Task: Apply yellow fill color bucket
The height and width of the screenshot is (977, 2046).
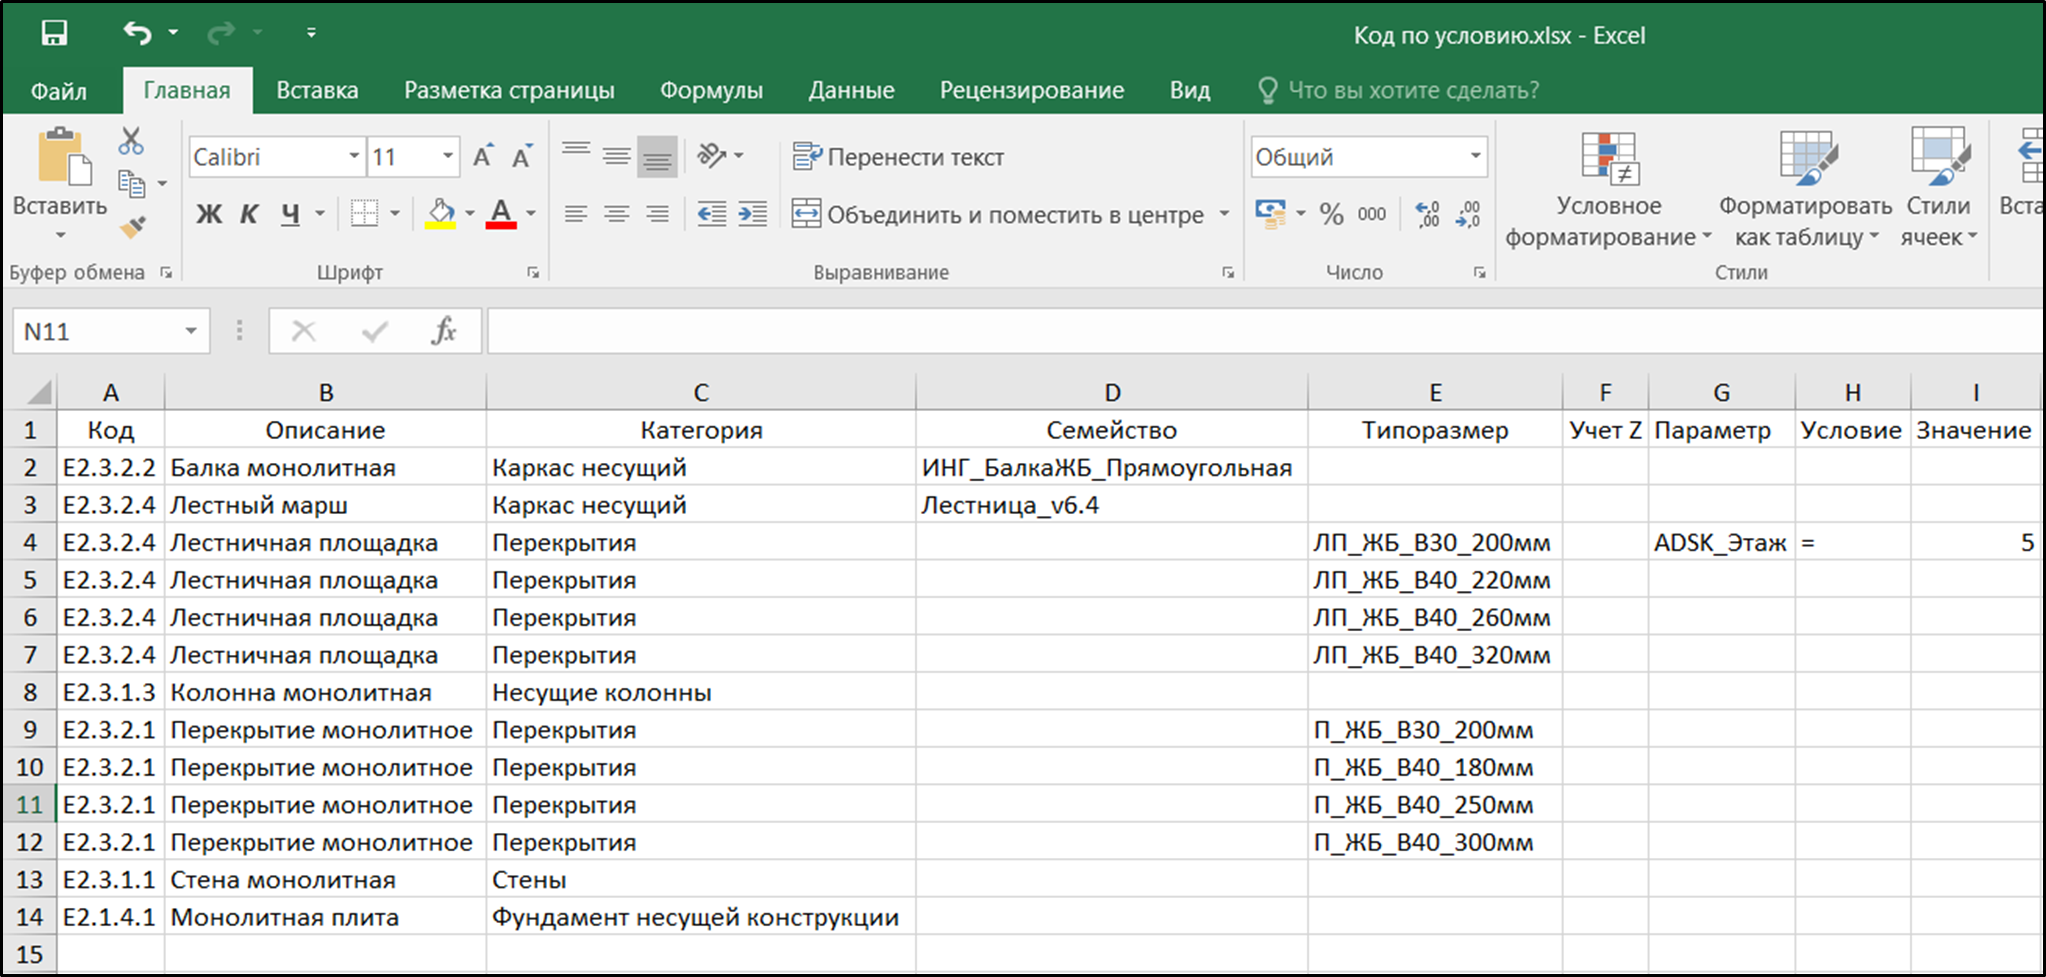Action: click(x=440, y=213)
